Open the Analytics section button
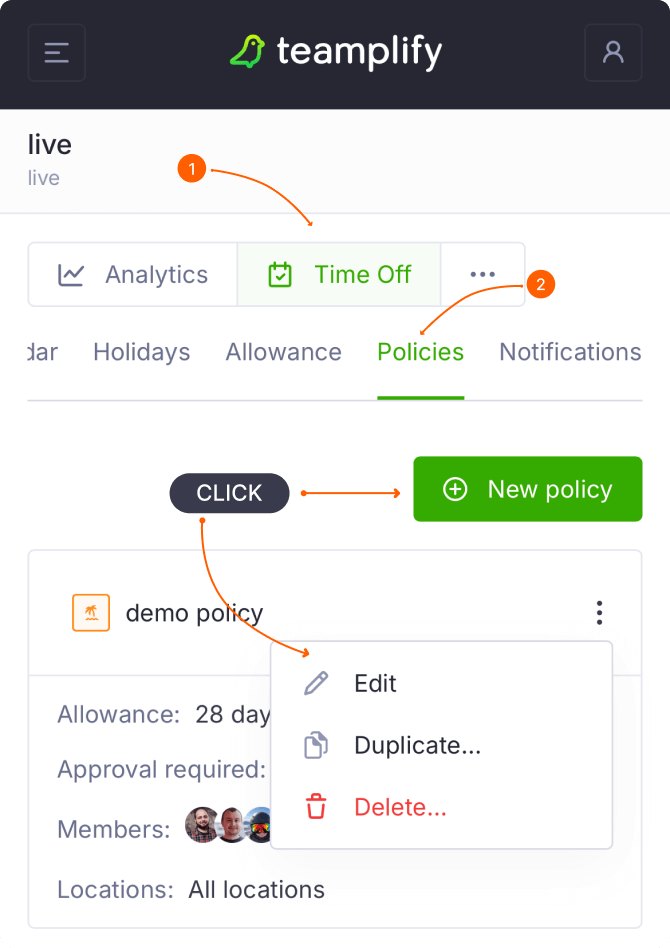The height and width of the screenshot is (948, 670). pyautogui.click(x=133, y=275)
